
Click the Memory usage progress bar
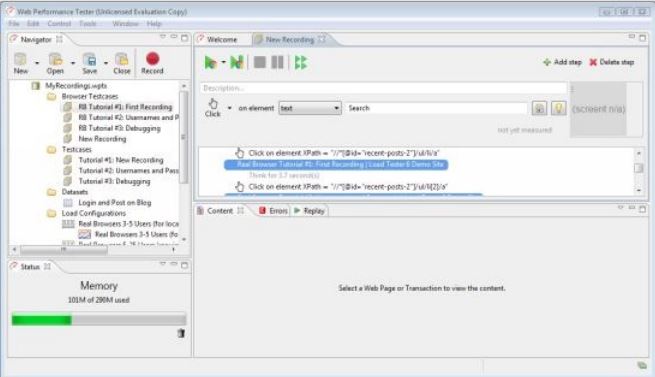[x=99, y=320]
